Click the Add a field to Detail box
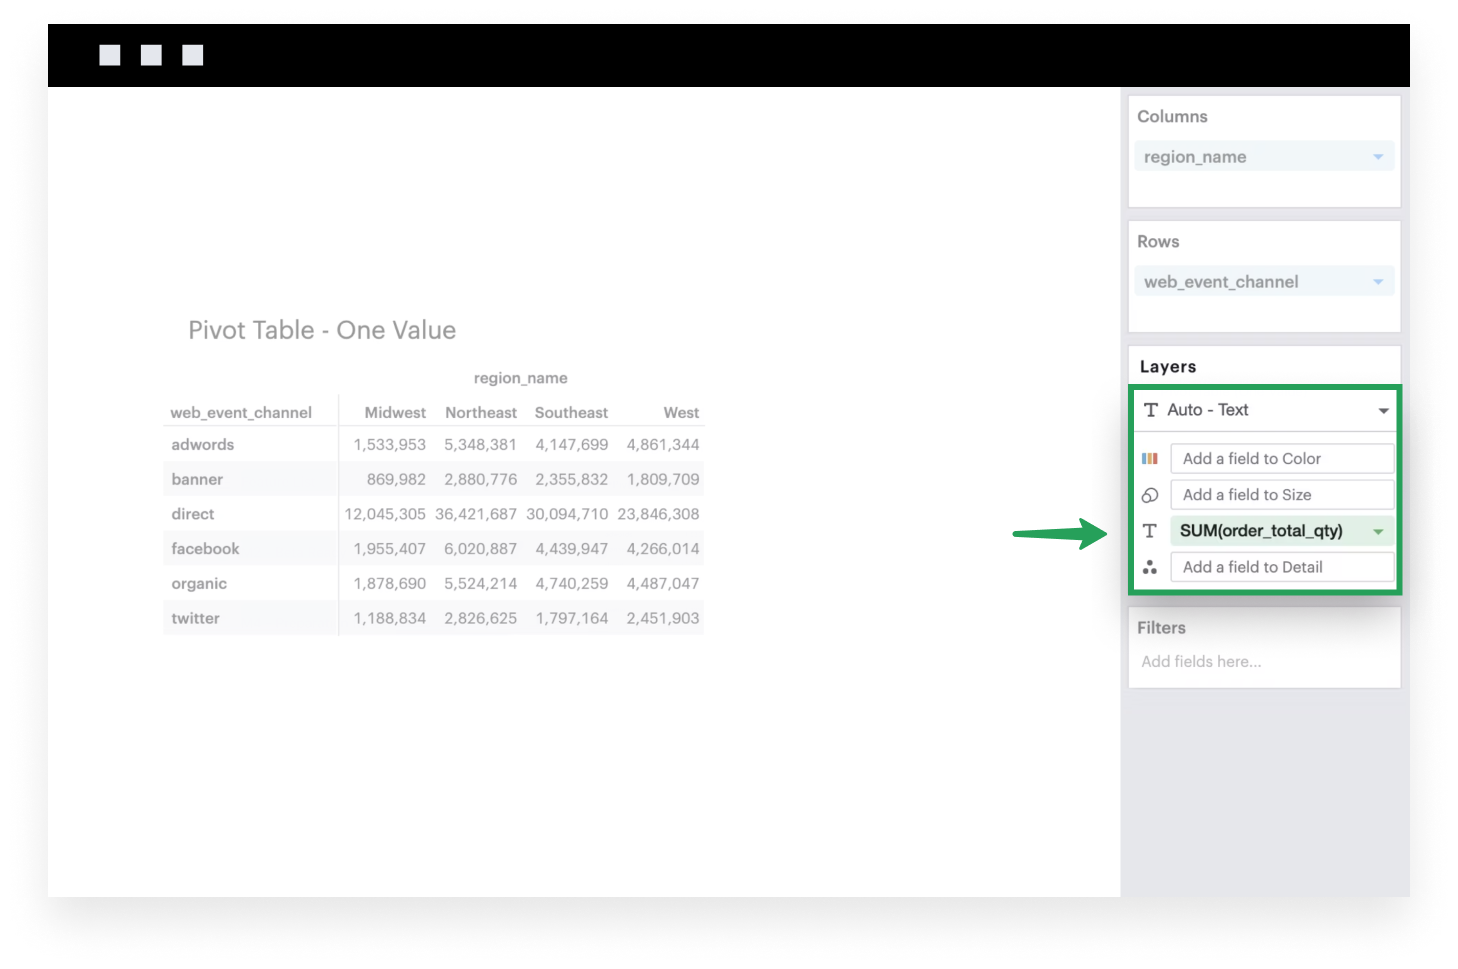 tap(1282, 567)
